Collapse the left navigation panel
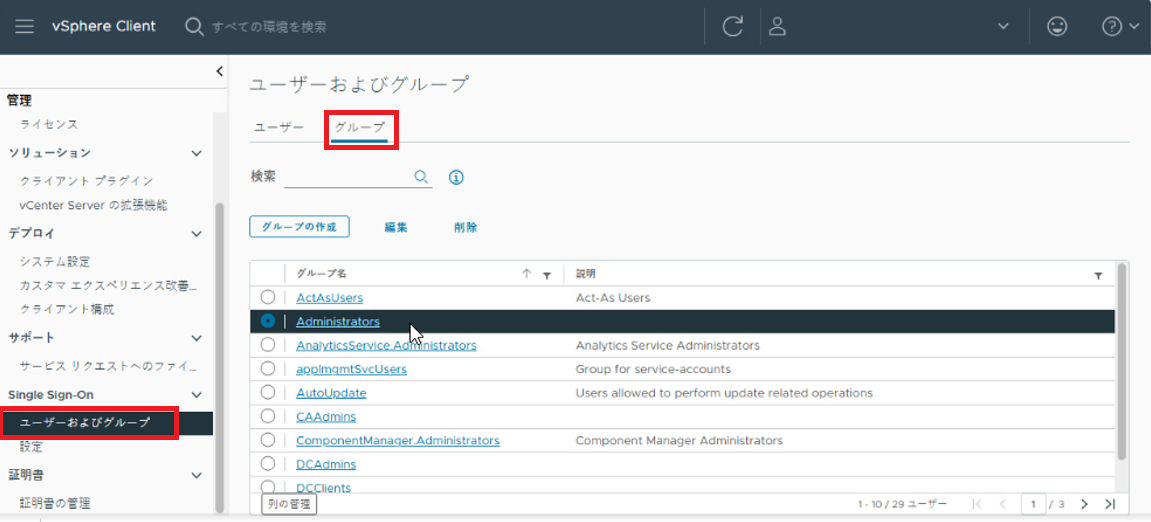Image resolution: width=1151 pixels, height=522 pixels. pos(219,70)
